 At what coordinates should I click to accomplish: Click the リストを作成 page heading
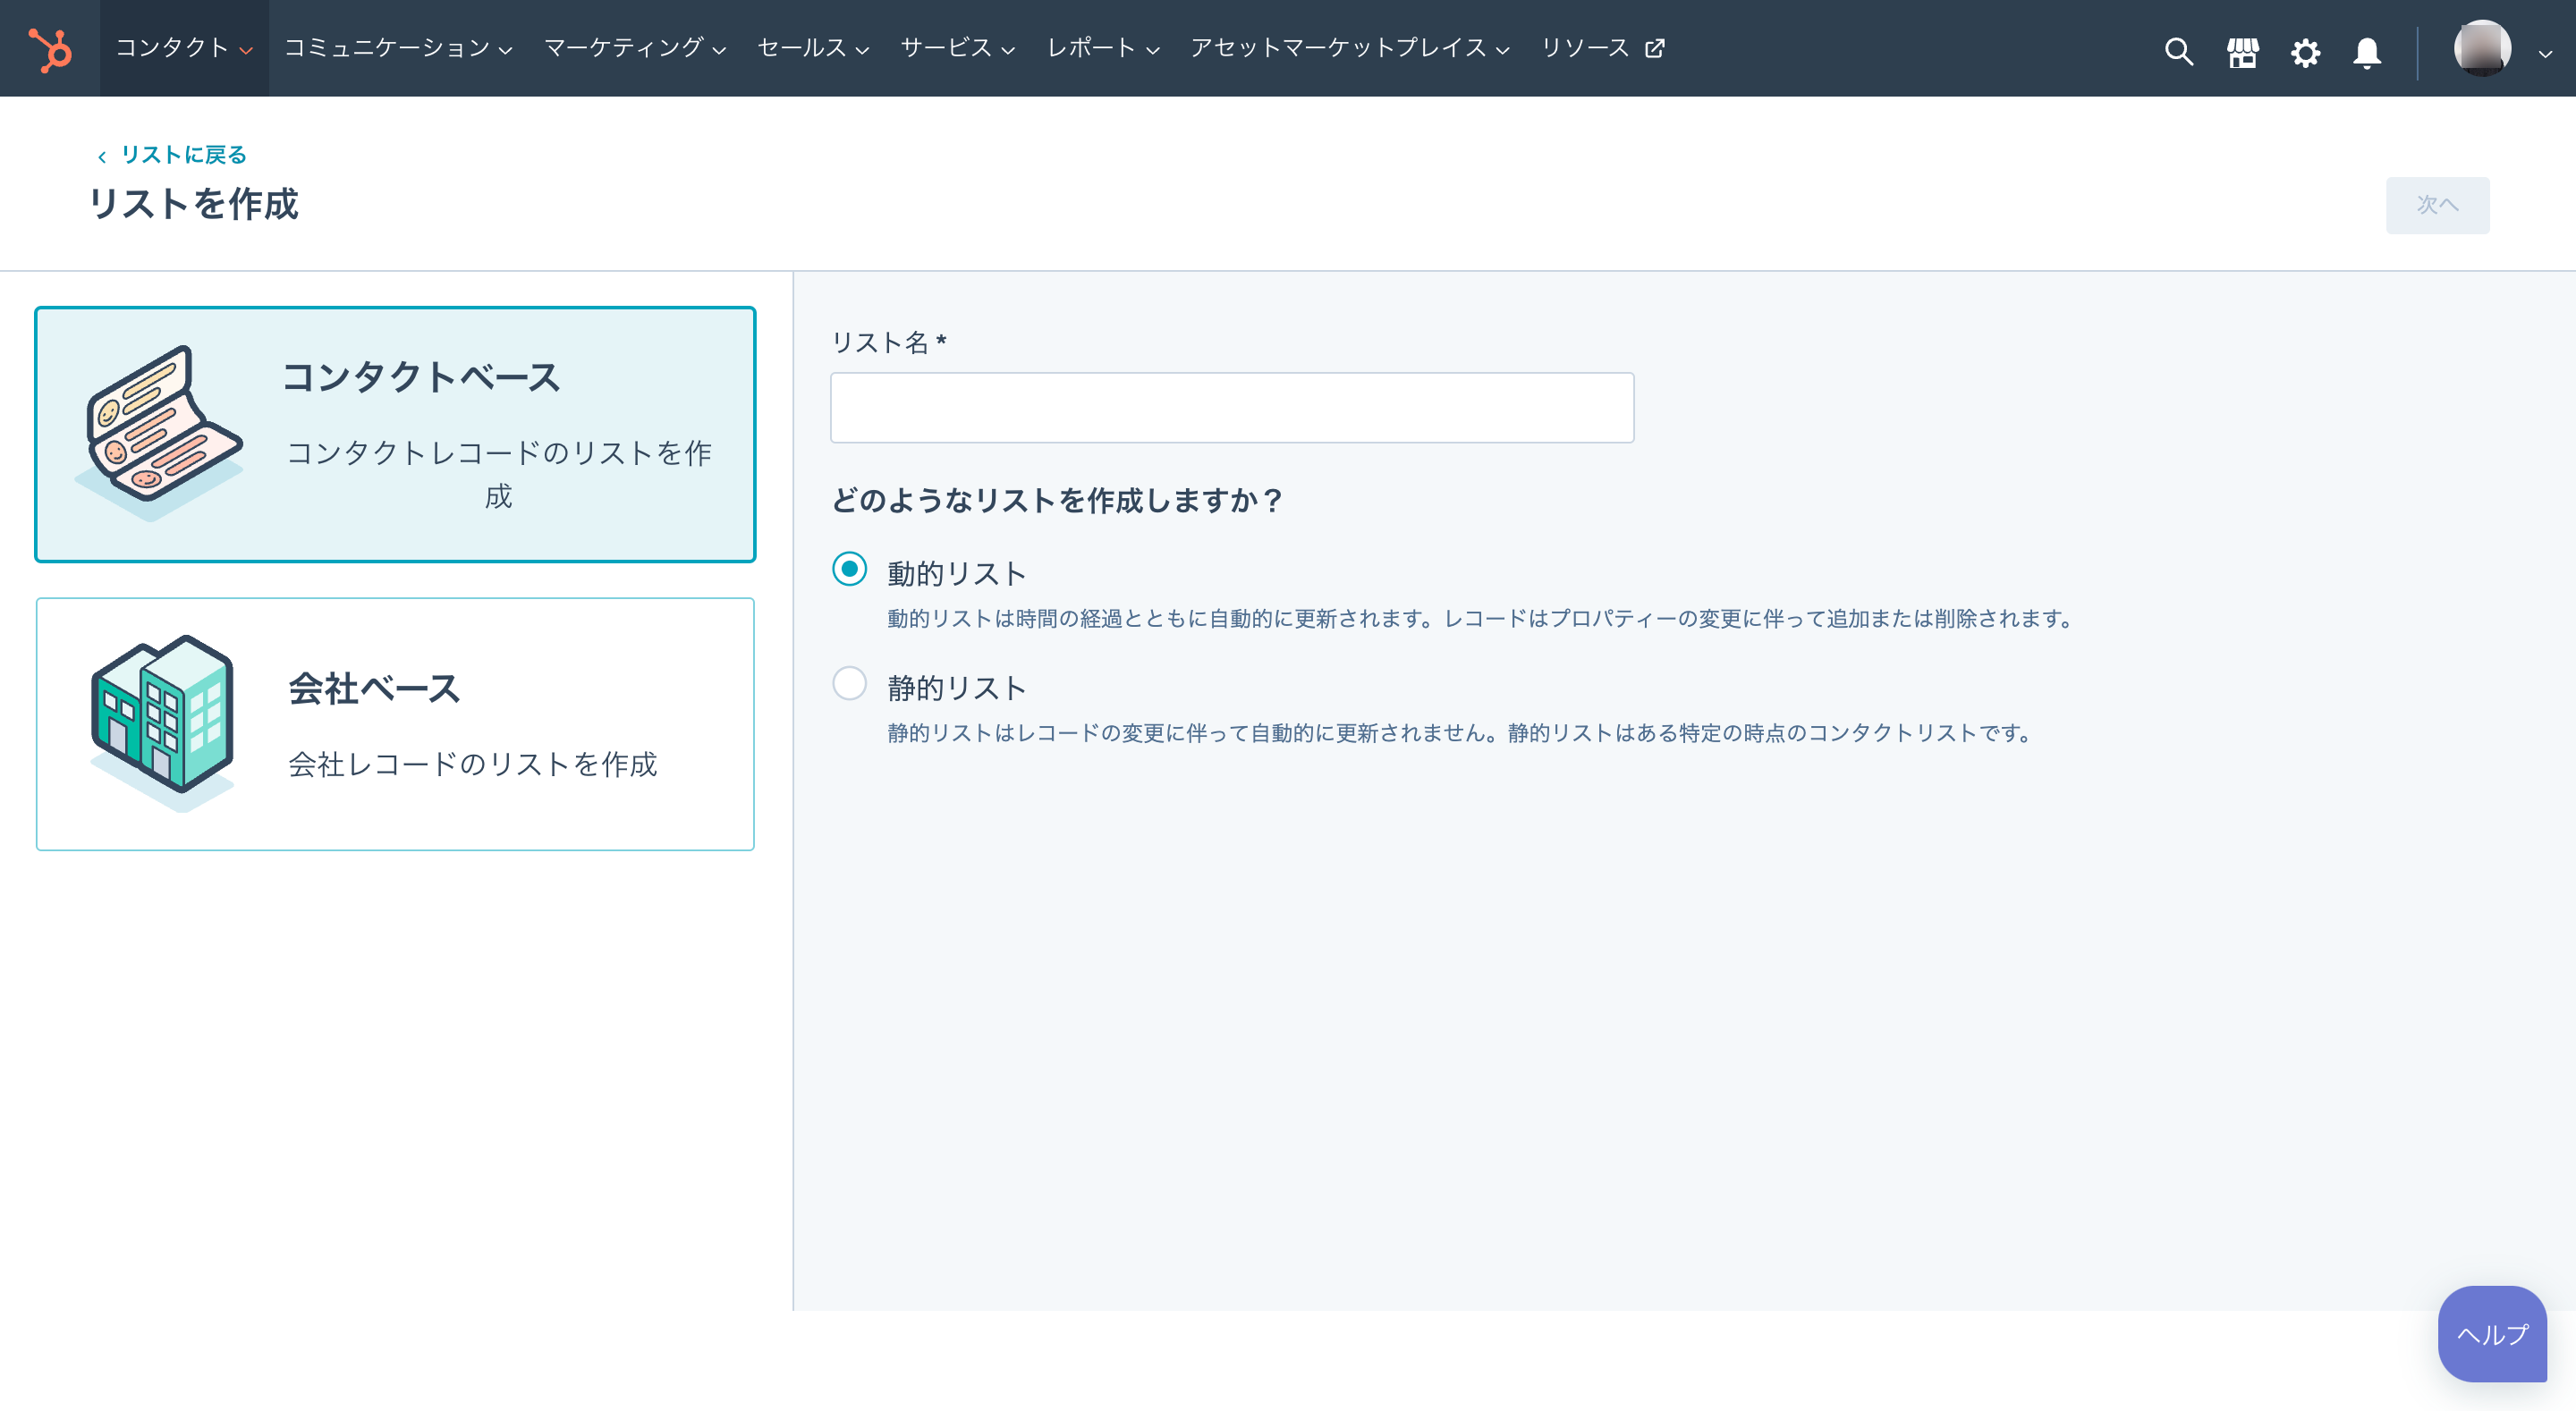coord(194,204)
